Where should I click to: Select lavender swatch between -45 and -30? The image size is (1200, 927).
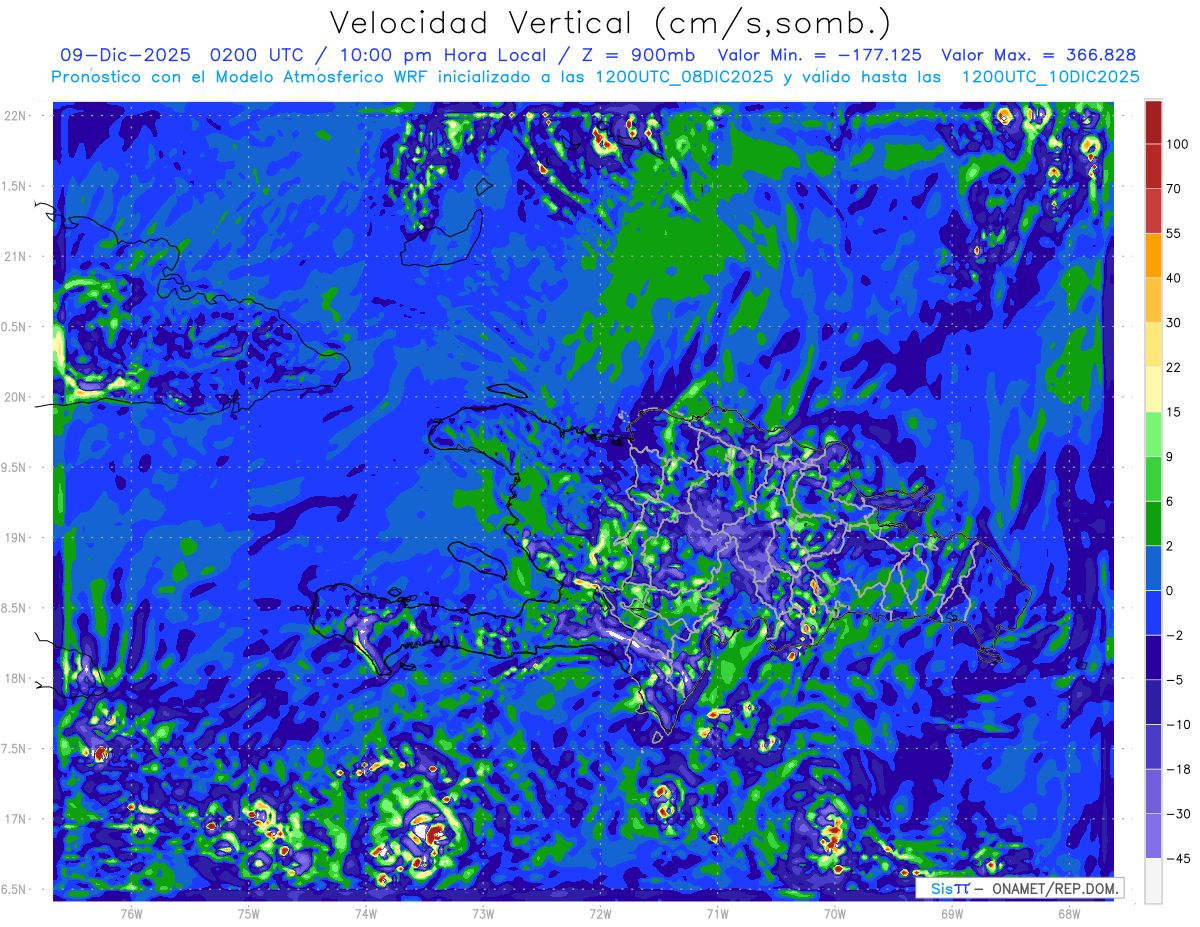point(1153,837)
